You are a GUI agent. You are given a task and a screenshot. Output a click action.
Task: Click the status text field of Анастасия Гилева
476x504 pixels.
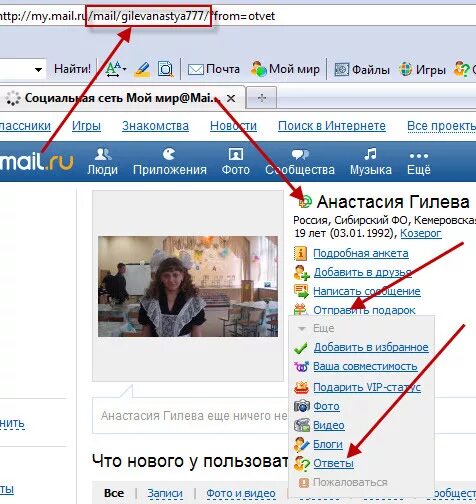pos(191,416)
